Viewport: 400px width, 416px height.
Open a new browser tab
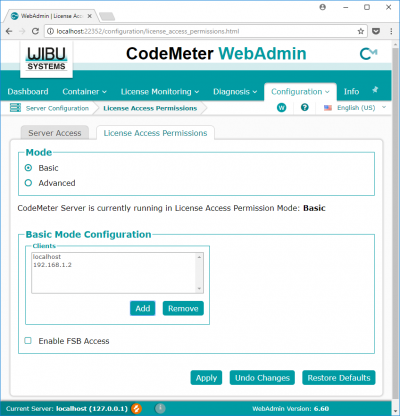tap(107, 16)
